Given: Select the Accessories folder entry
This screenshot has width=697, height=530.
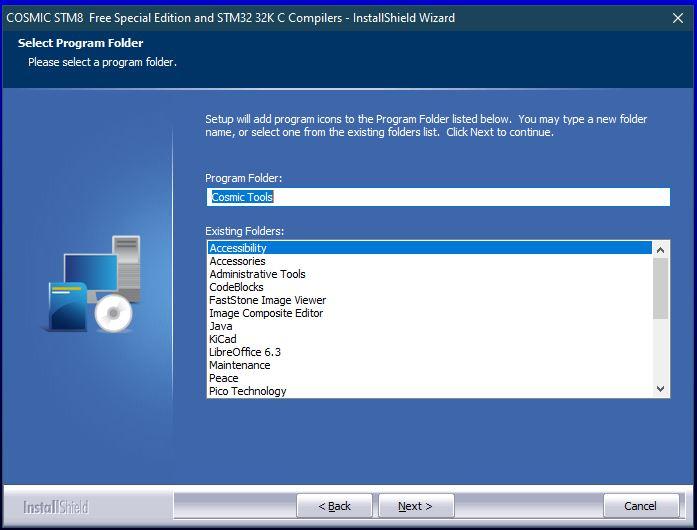Looking at the screenshot, I should 429,261.
